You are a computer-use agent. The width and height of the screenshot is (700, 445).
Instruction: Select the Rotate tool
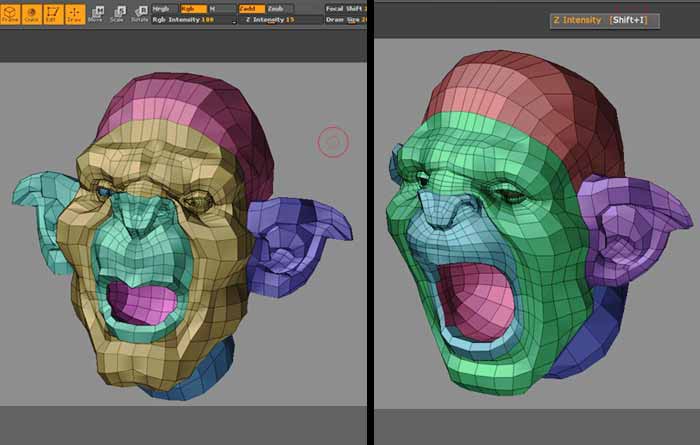tap(139, 13)
